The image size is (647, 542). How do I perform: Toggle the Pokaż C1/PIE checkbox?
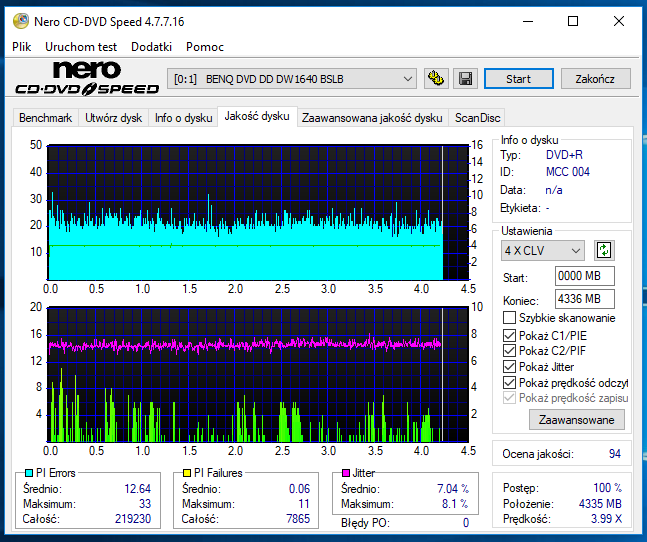click(x=509, y=335)
